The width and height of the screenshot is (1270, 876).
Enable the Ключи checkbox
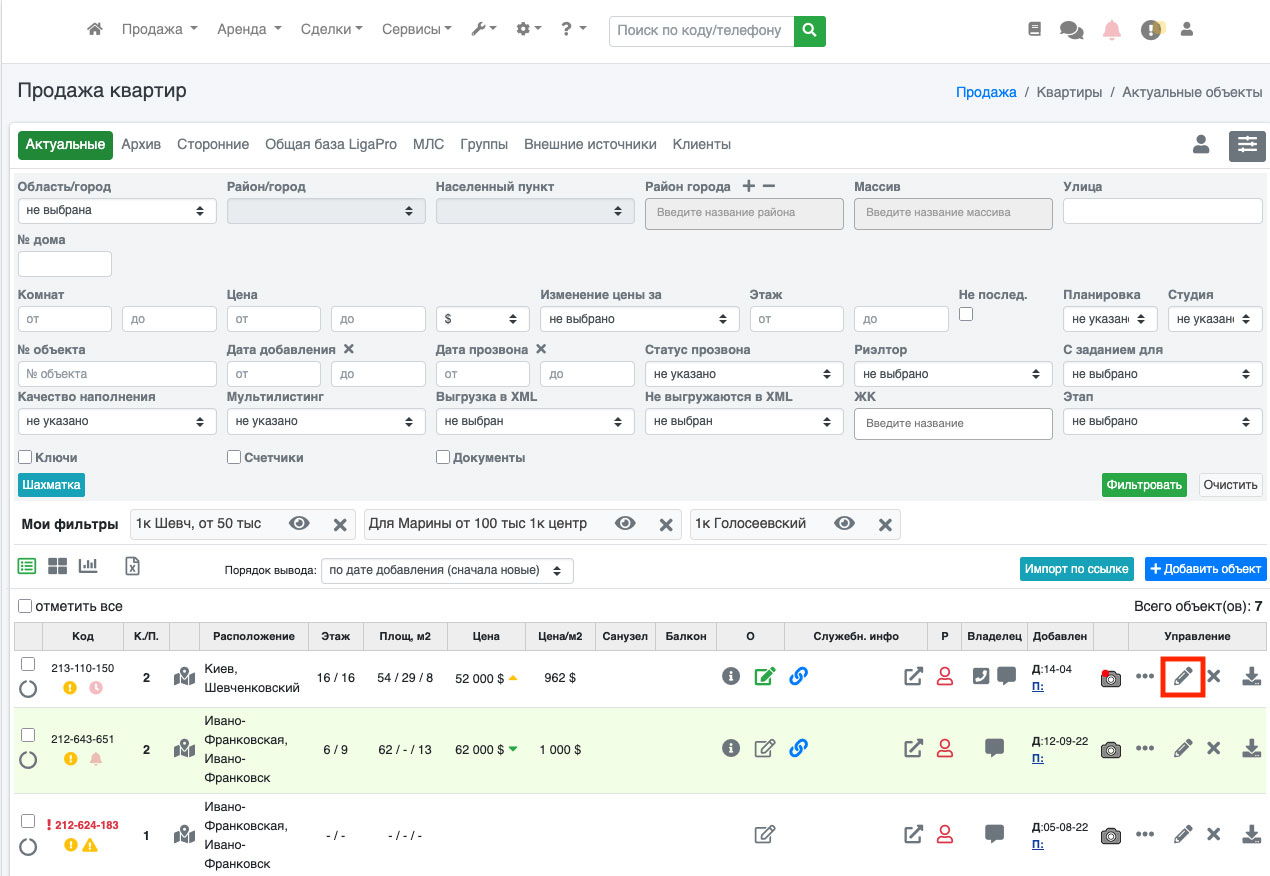25,458
